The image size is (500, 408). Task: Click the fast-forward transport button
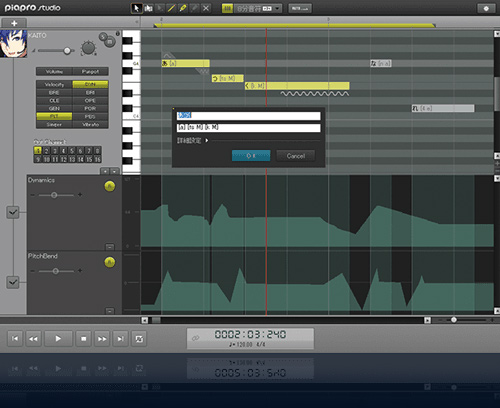[x=102, y=339]
